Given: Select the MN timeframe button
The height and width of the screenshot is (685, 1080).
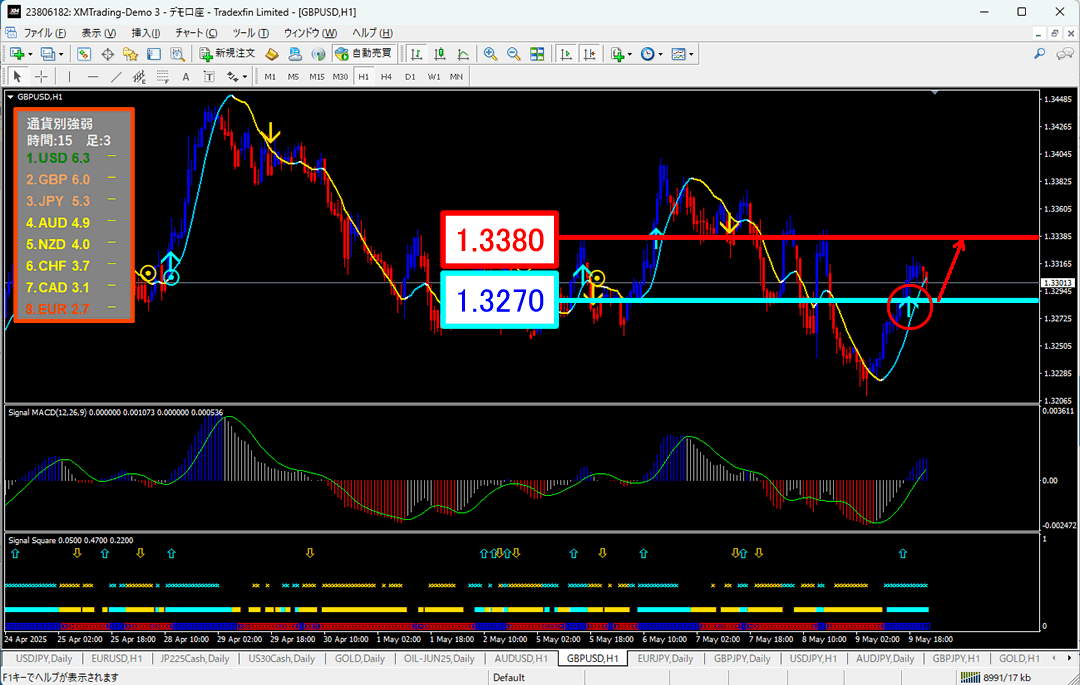Looking at the screenshot, I should point(456,76).
